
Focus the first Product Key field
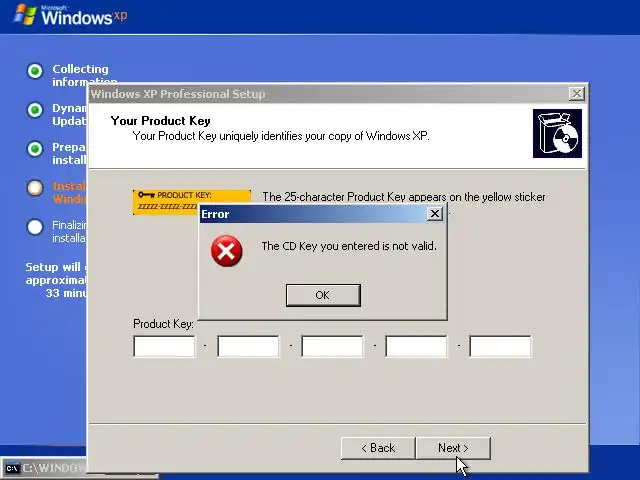pos(164,346)
